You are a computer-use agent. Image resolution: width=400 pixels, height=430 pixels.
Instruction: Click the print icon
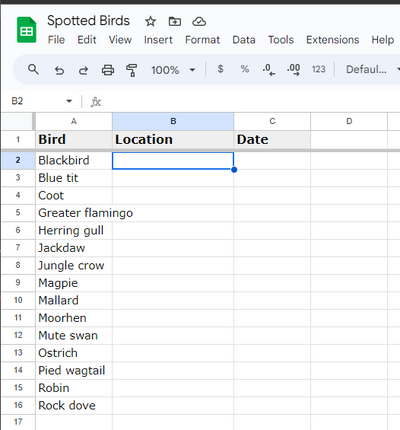(108, 70)
